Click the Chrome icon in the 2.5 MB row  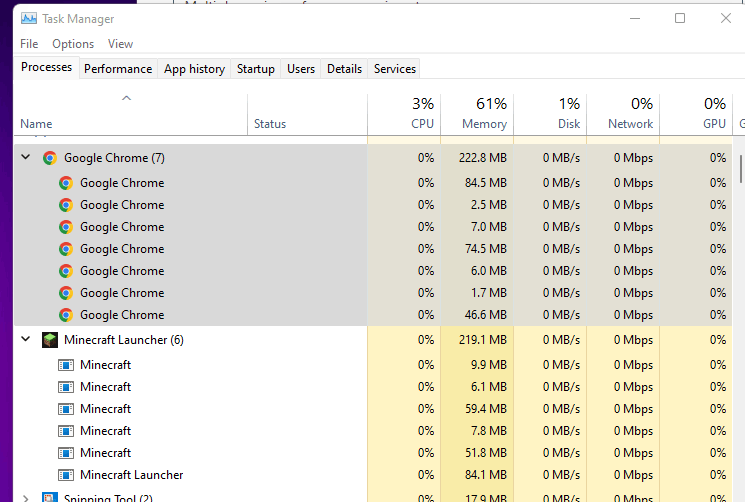click(66, 205)
